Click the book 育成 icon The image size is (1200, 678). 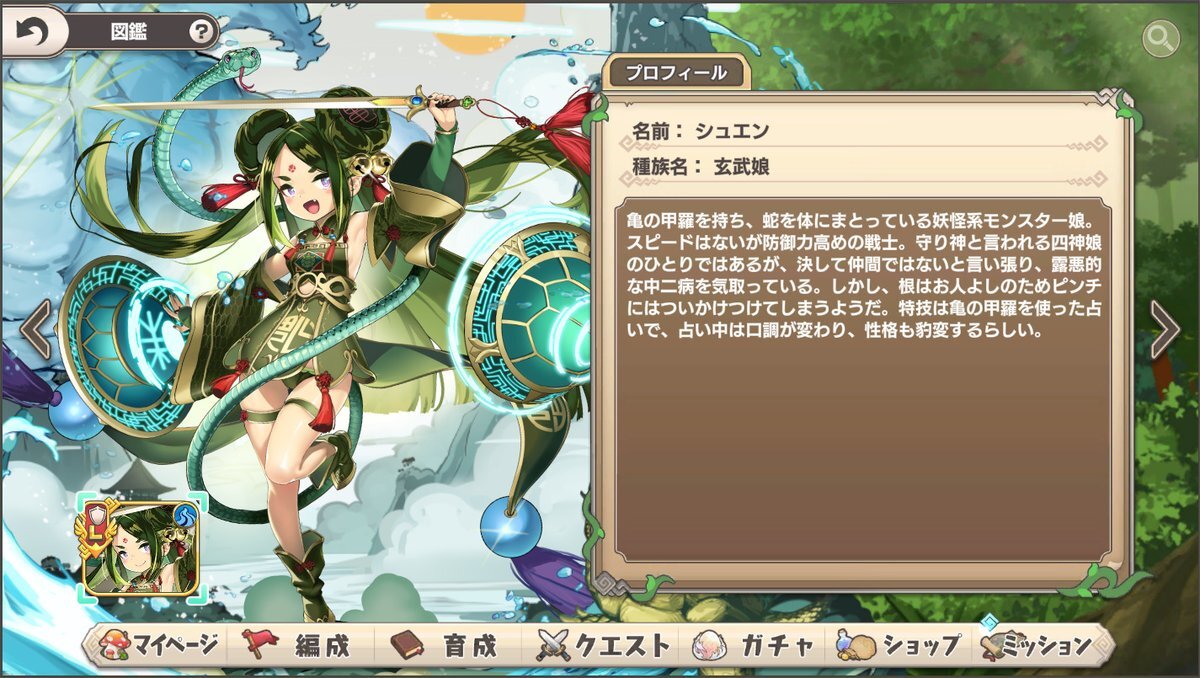[408, 645]
